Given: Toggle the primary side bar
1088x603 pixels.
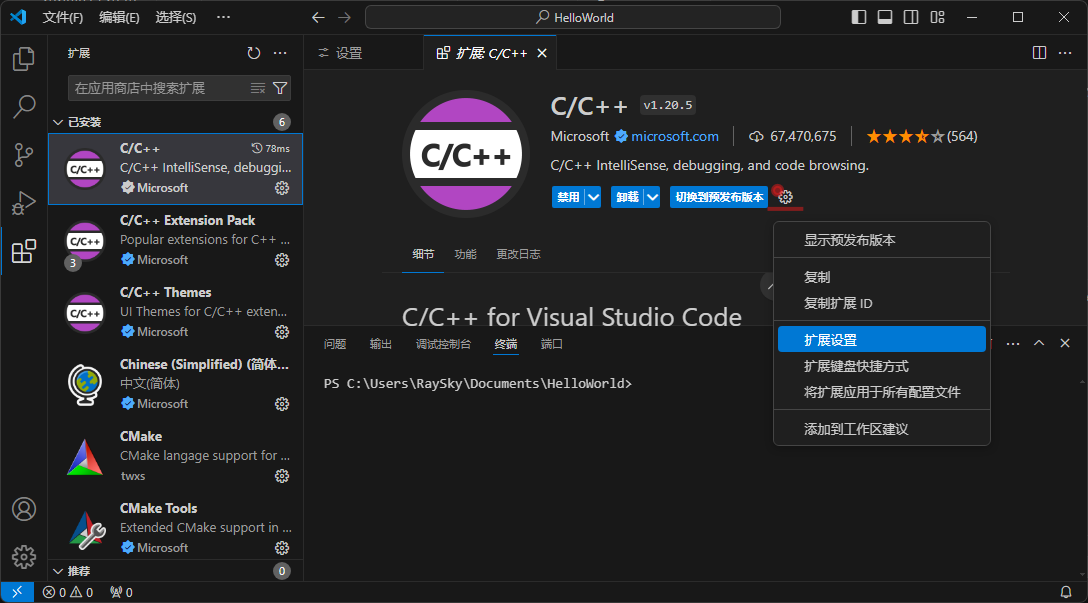Looking at the screenshot, I should tap(859, 17).
